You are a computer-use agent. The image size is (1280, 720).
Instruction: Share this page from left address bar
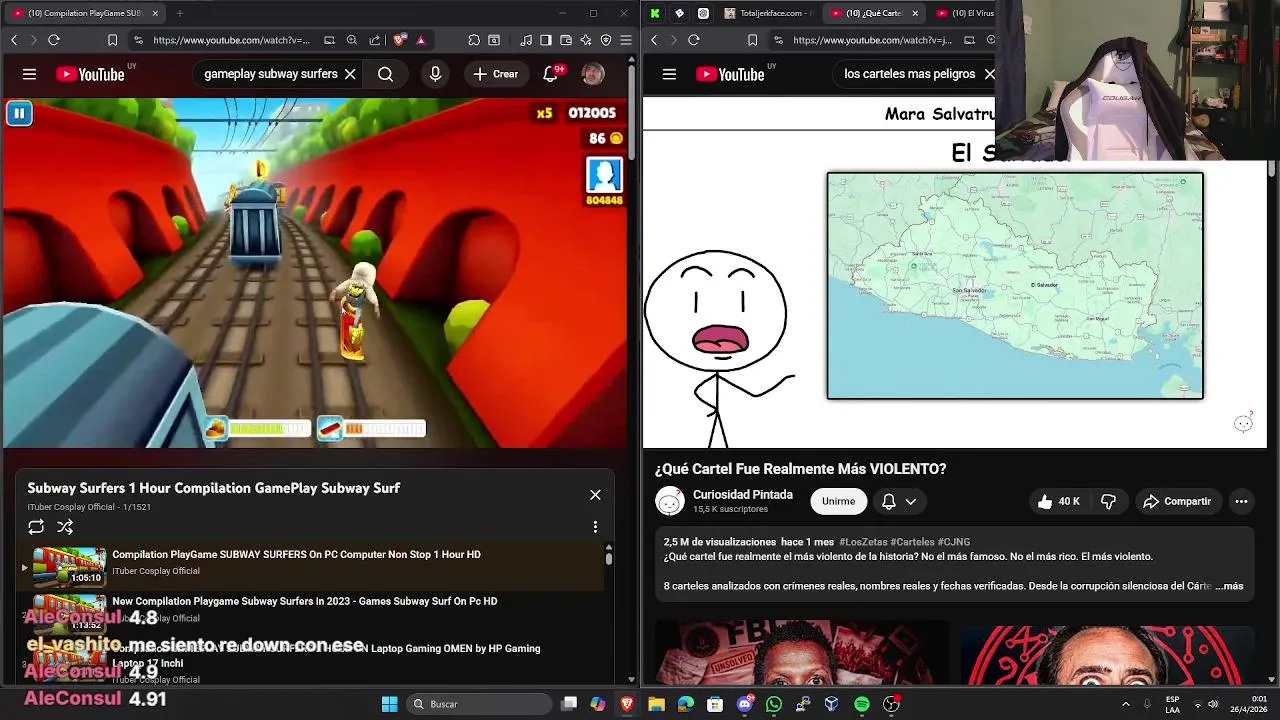pos(374,40)
